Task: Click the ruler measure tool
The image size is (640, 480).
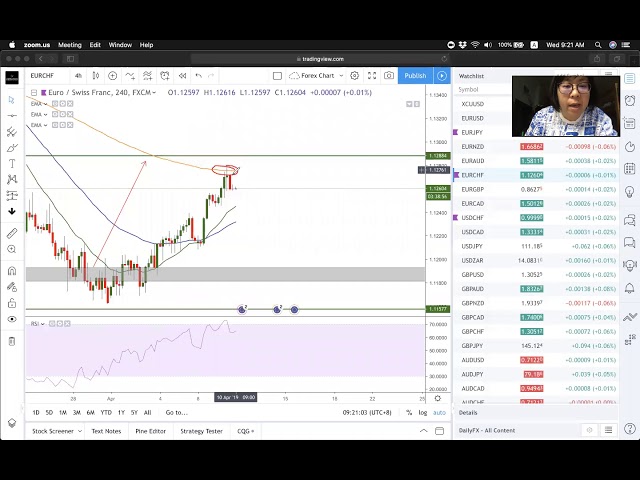Action: [12, 233]
